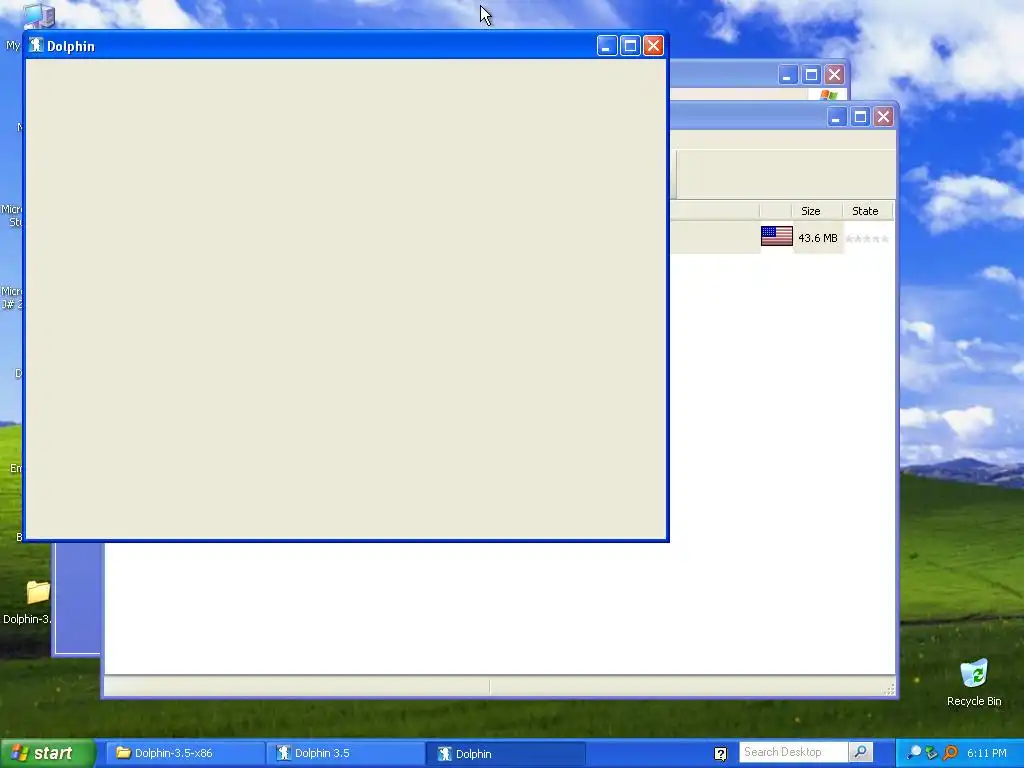Open the Recycle Bin desktop icon
The height and width of the screenshot is (768, 1024).
[974, 673]
